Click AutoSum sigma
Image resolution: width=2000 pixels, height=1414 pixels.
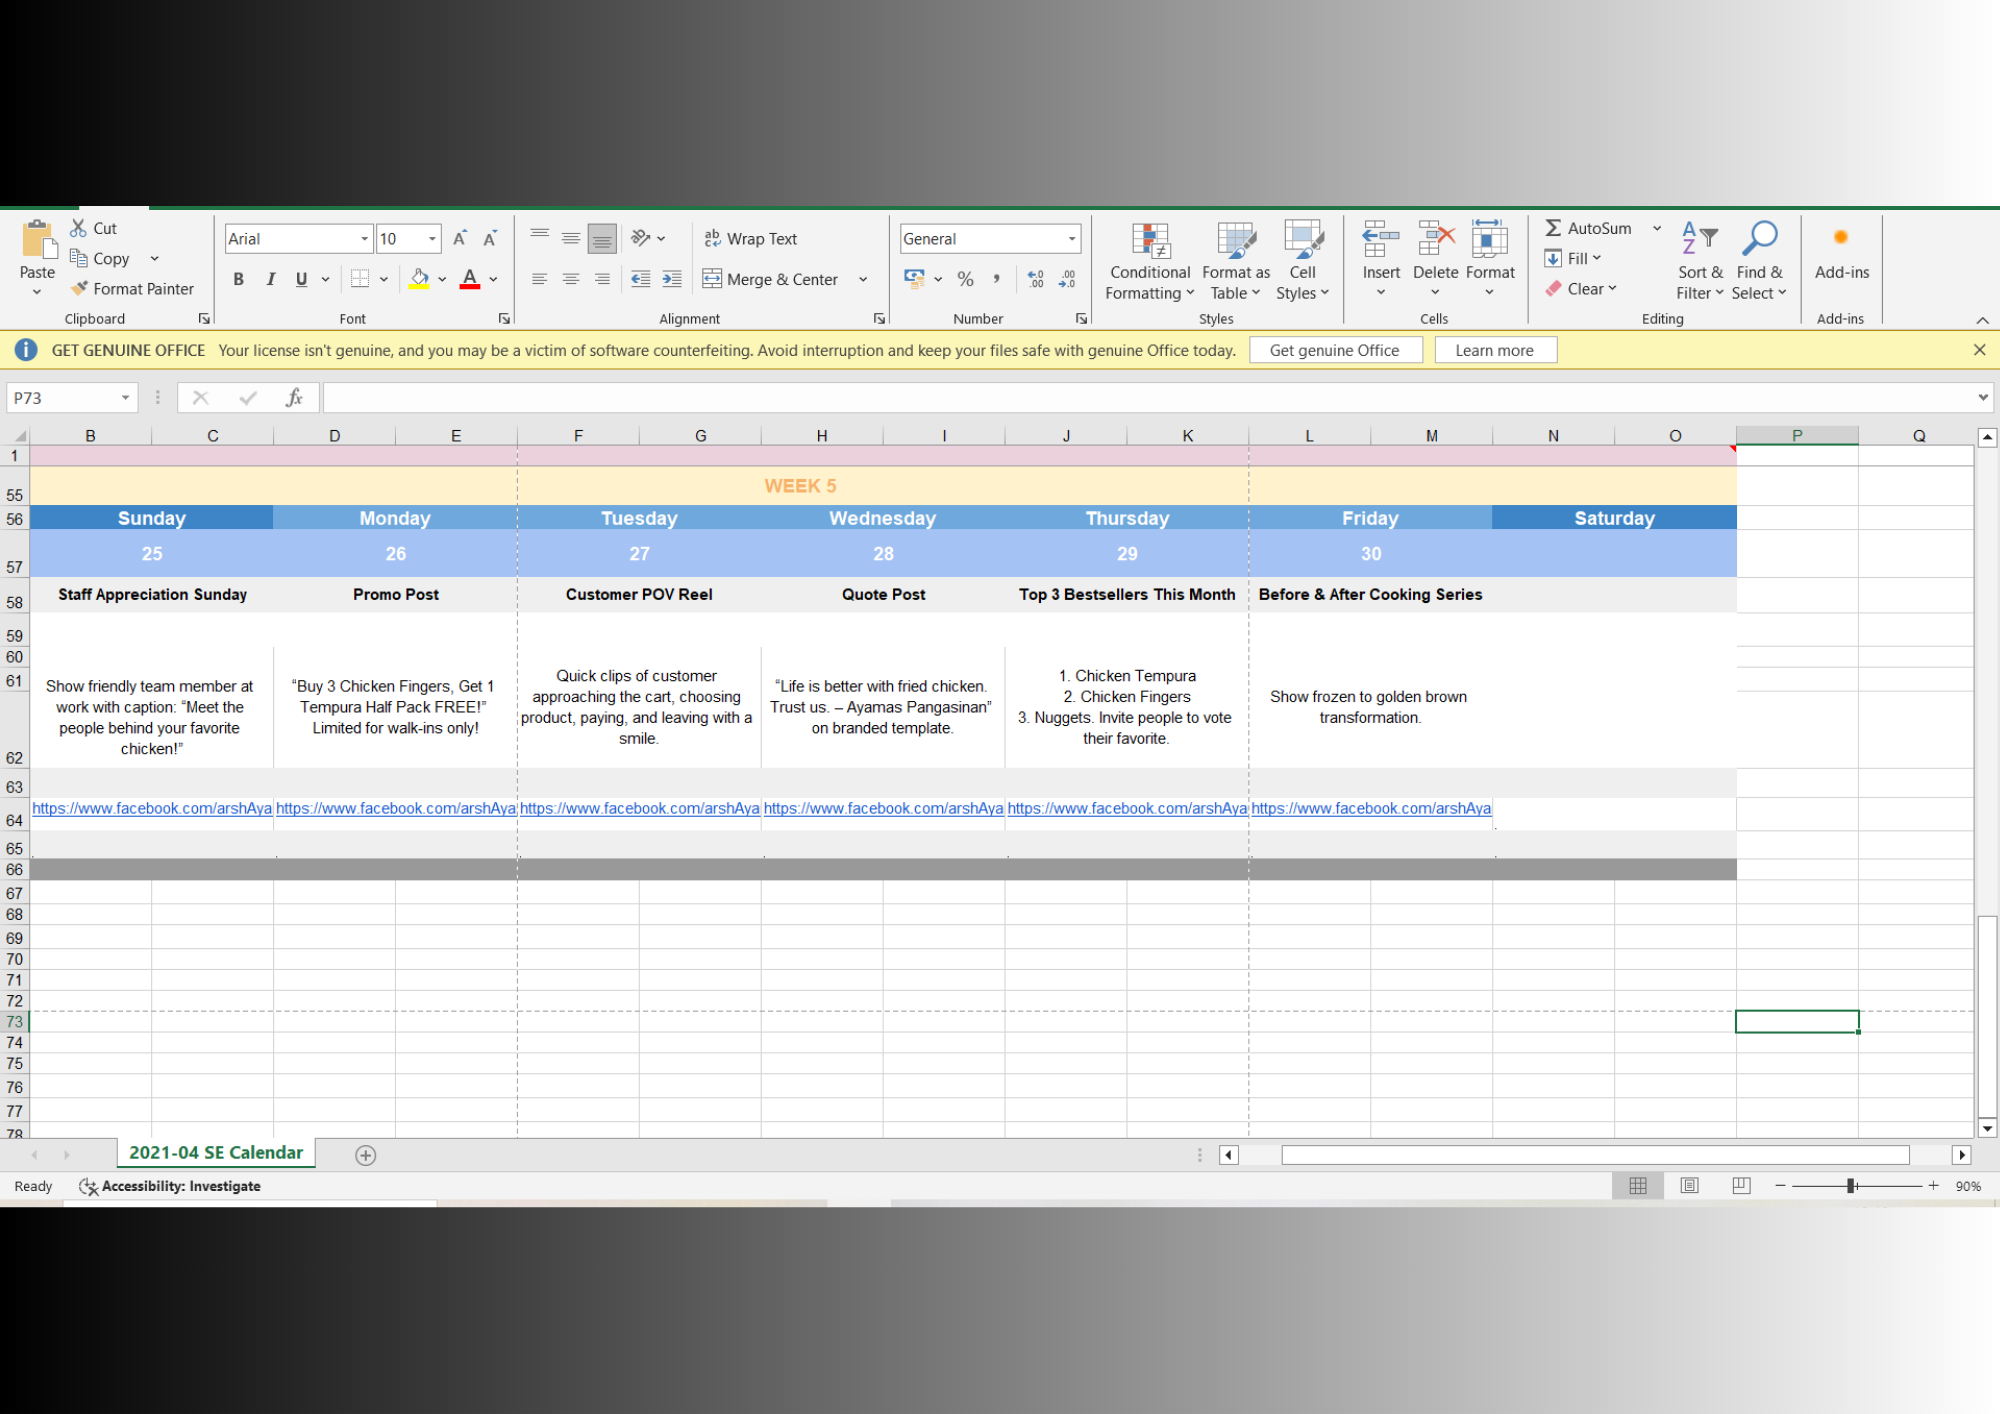(1553, 228)
